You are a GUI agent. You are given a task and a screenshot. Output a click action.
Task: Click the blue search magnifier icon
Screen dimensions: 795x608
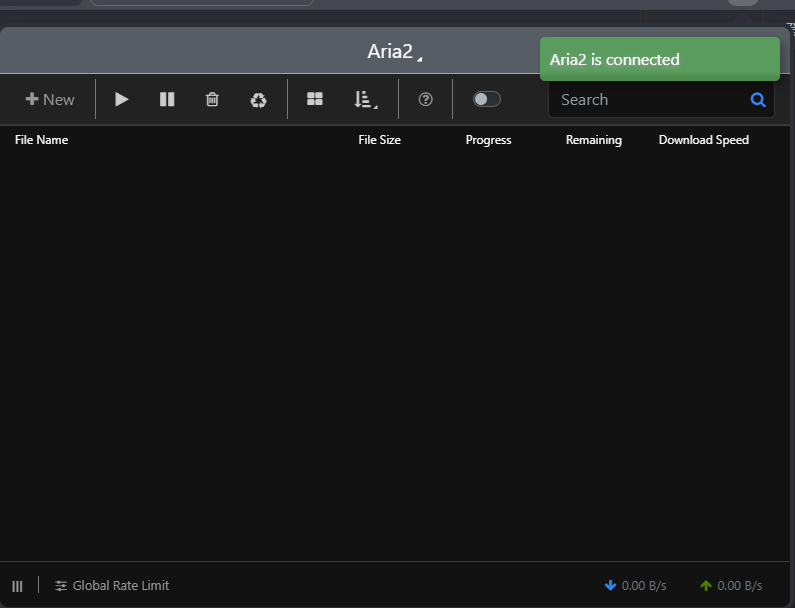pos(758,100)
